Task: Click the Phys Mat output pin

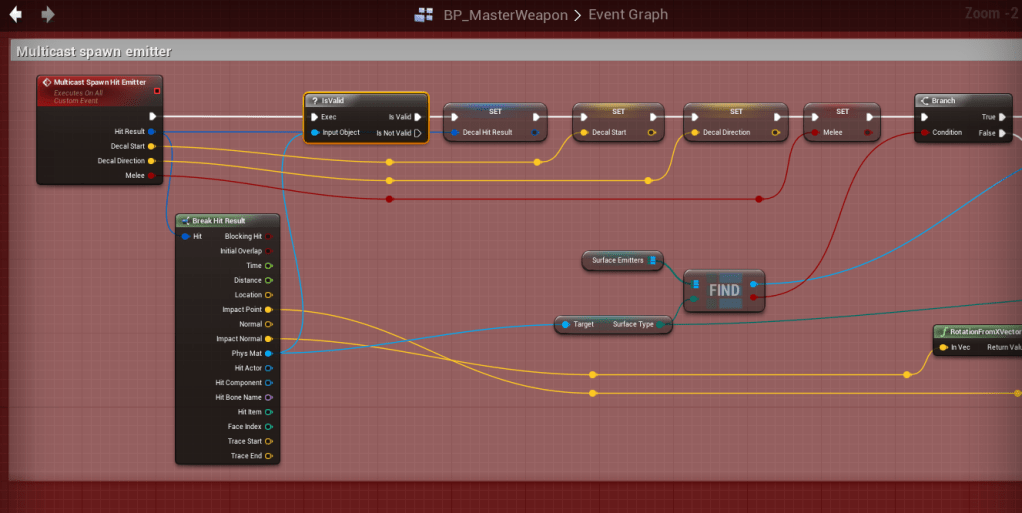Action: (x=268, y=353)
